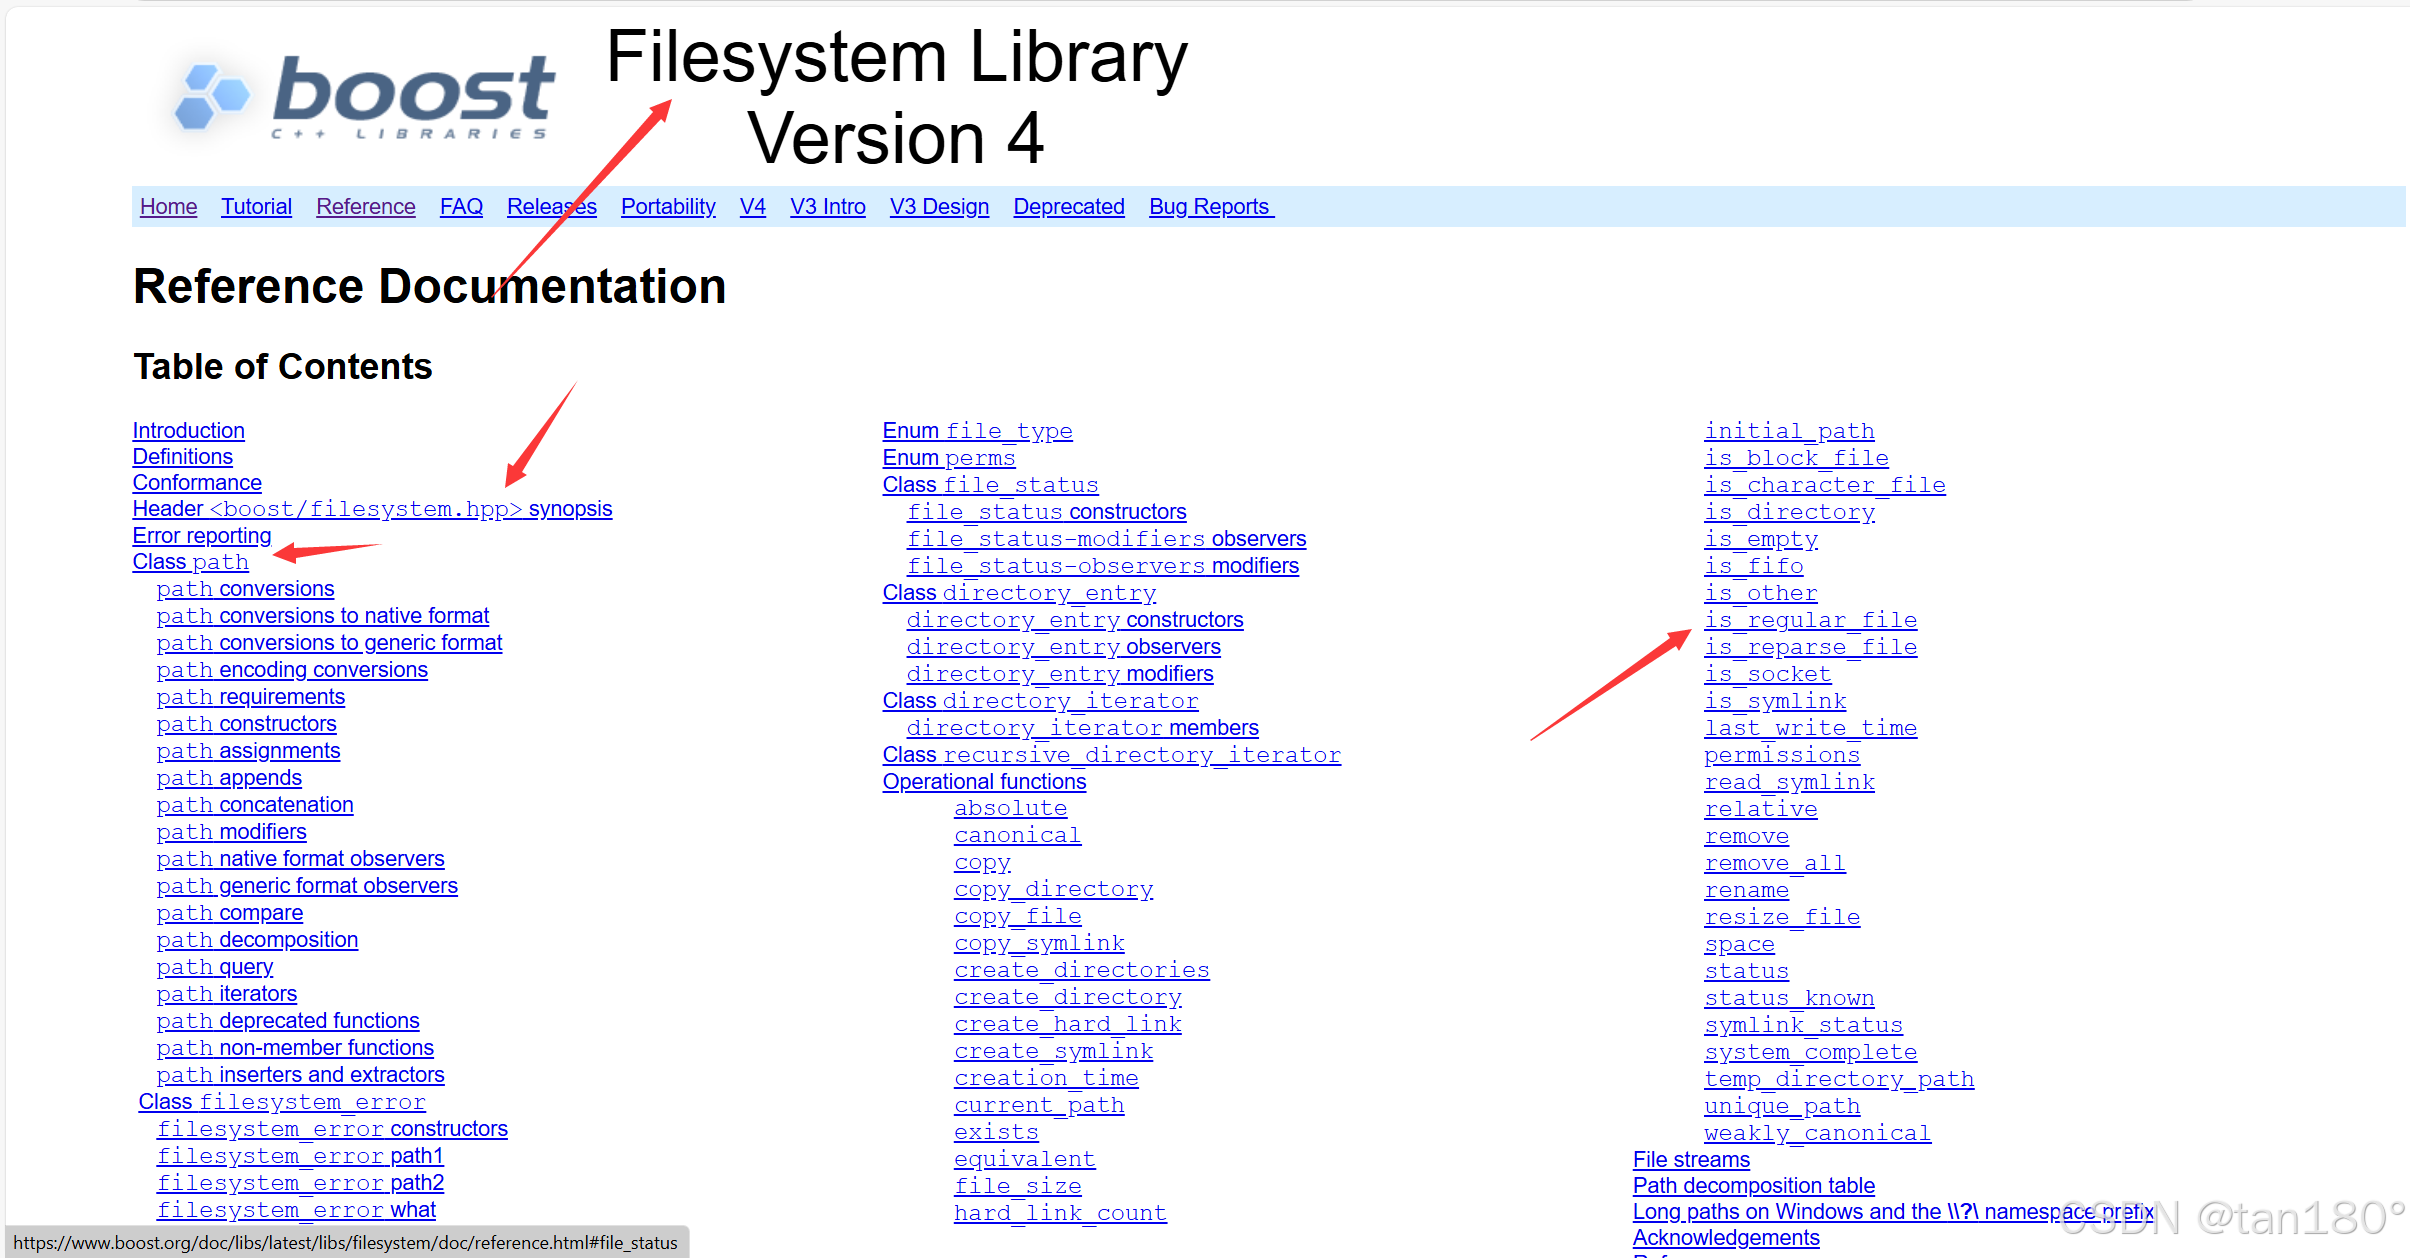Jump to the Conformance section
Viewport: 2410px width, 1258px height.
click(x=197, y=483)
